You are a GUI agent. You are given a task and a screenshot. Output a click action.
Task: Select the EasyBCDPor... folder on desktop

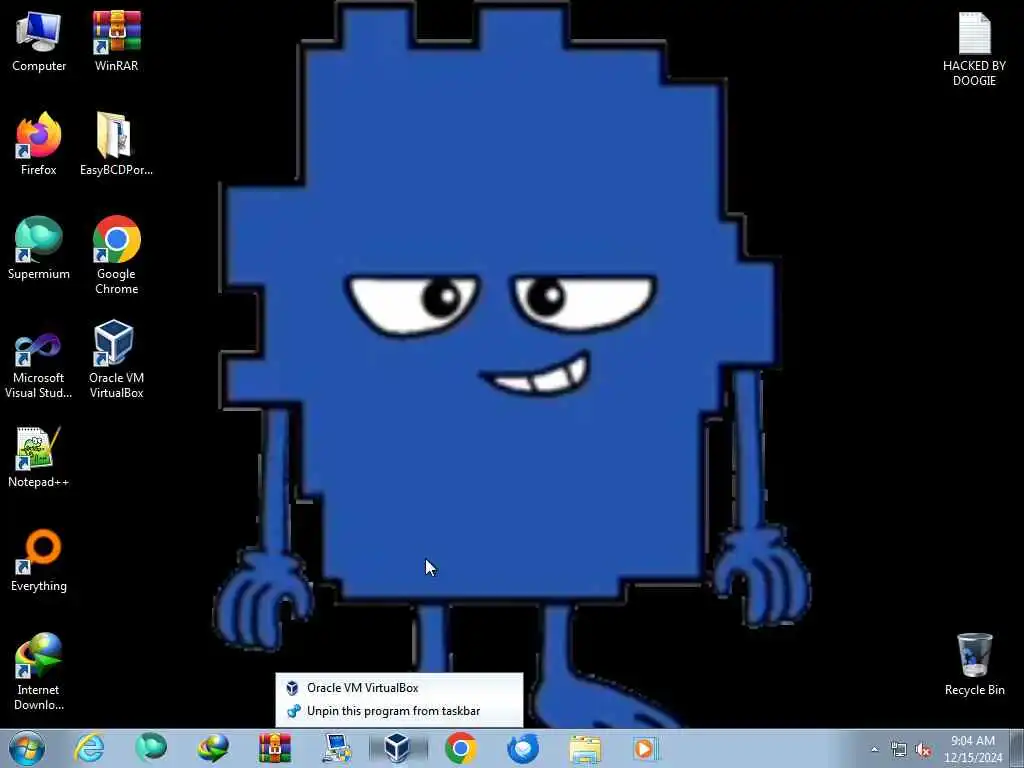click(x=116, y=144)
